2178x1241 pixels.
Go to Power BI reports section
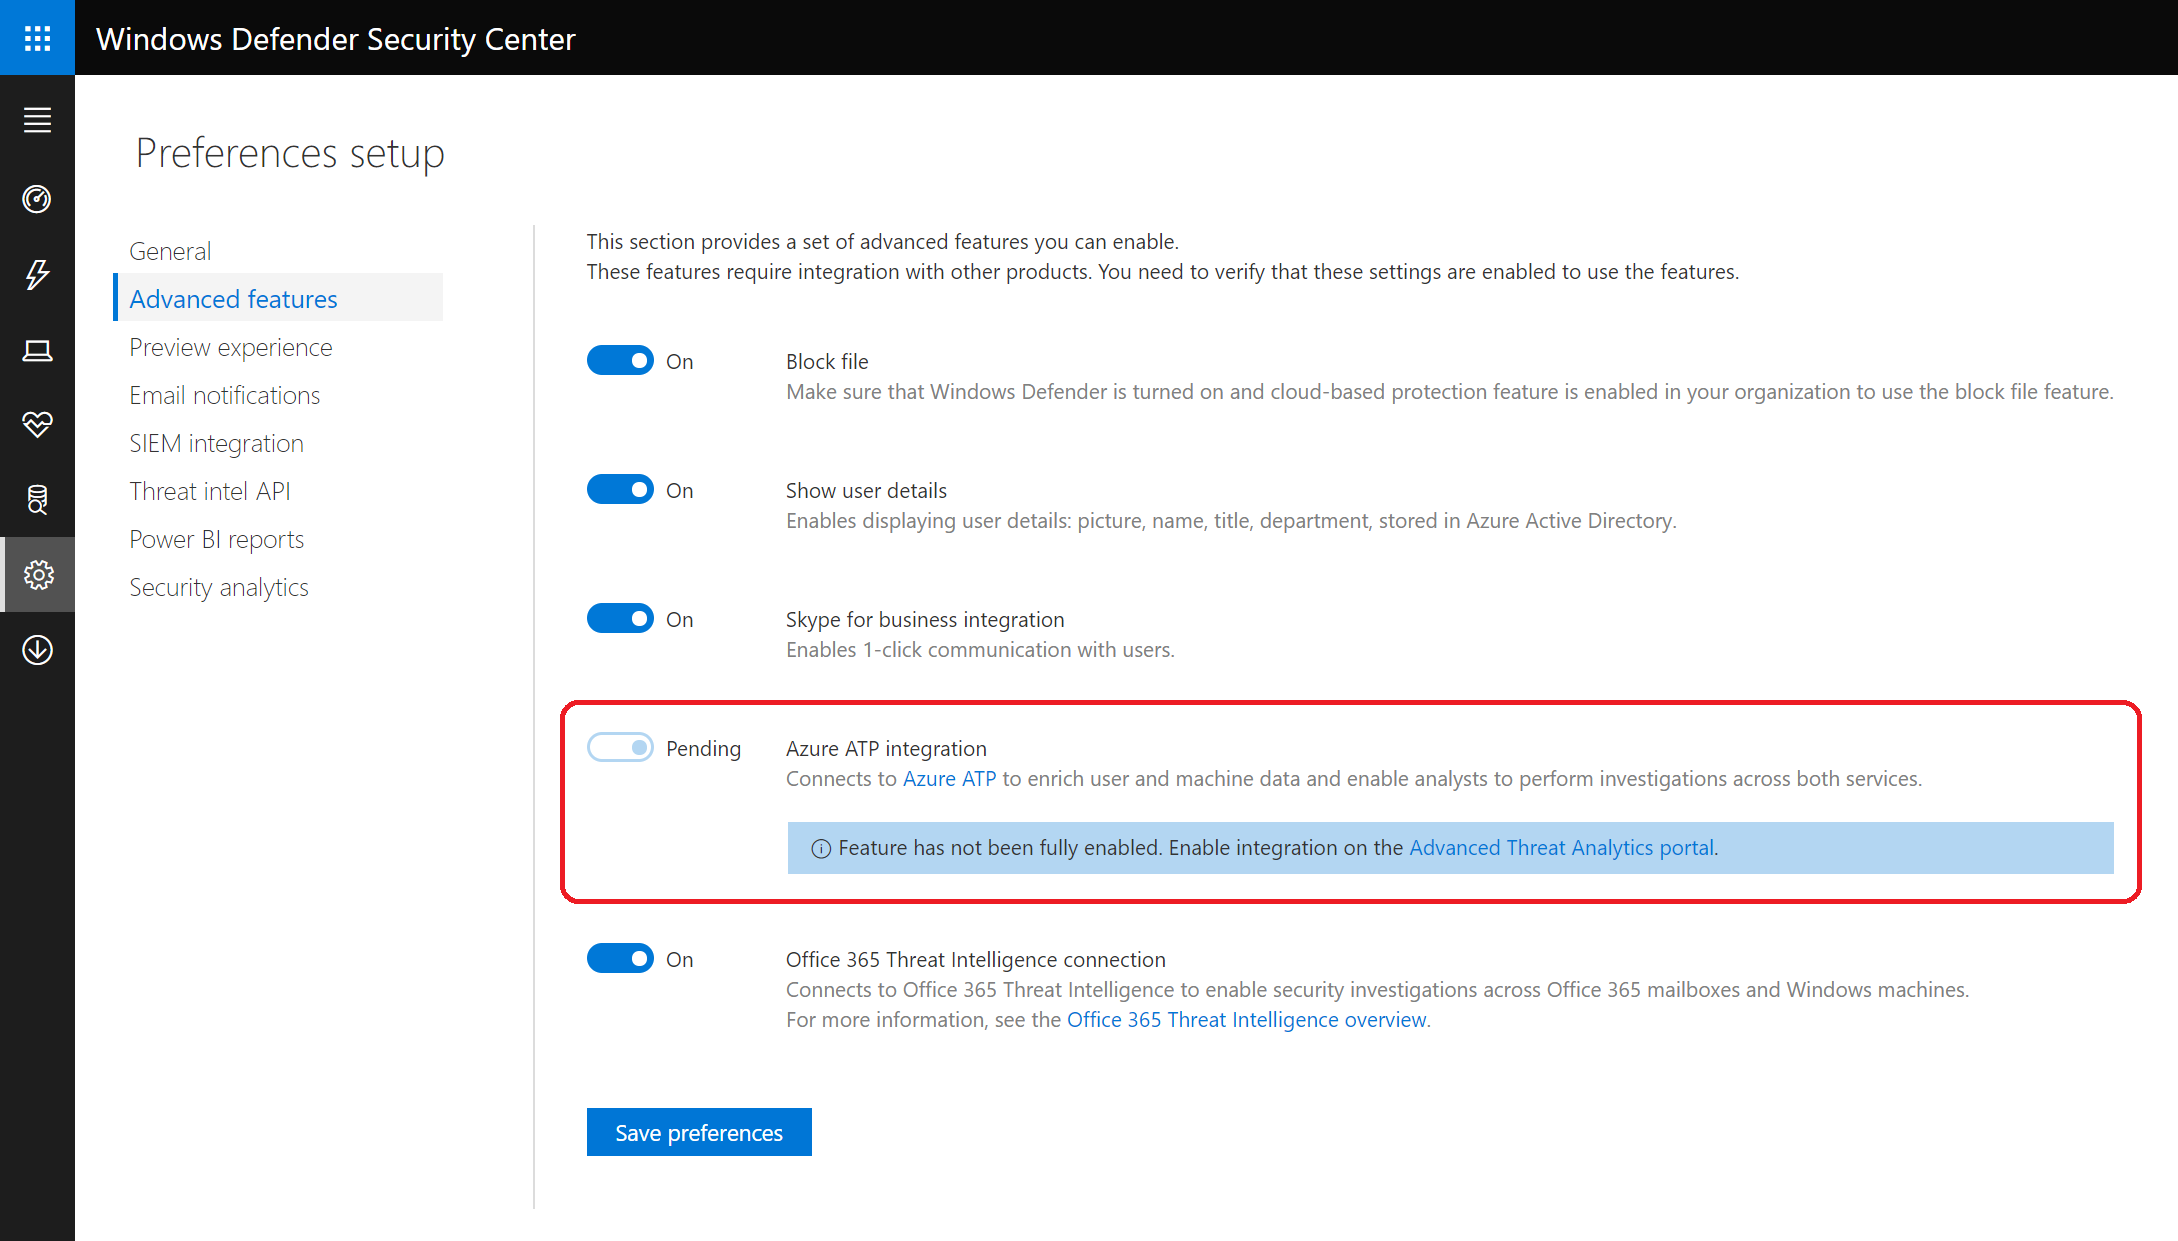coord(216,539)
